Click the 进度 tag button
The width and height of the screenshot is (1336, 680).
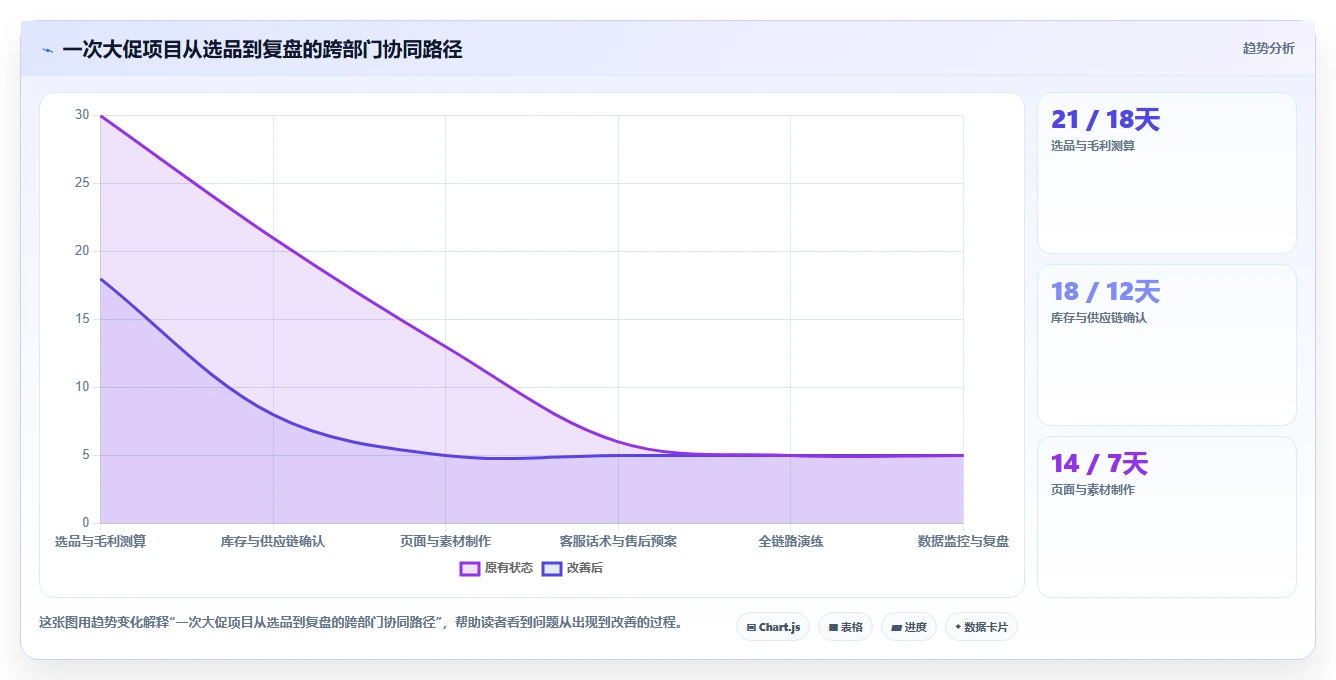[x=909, y=627]
